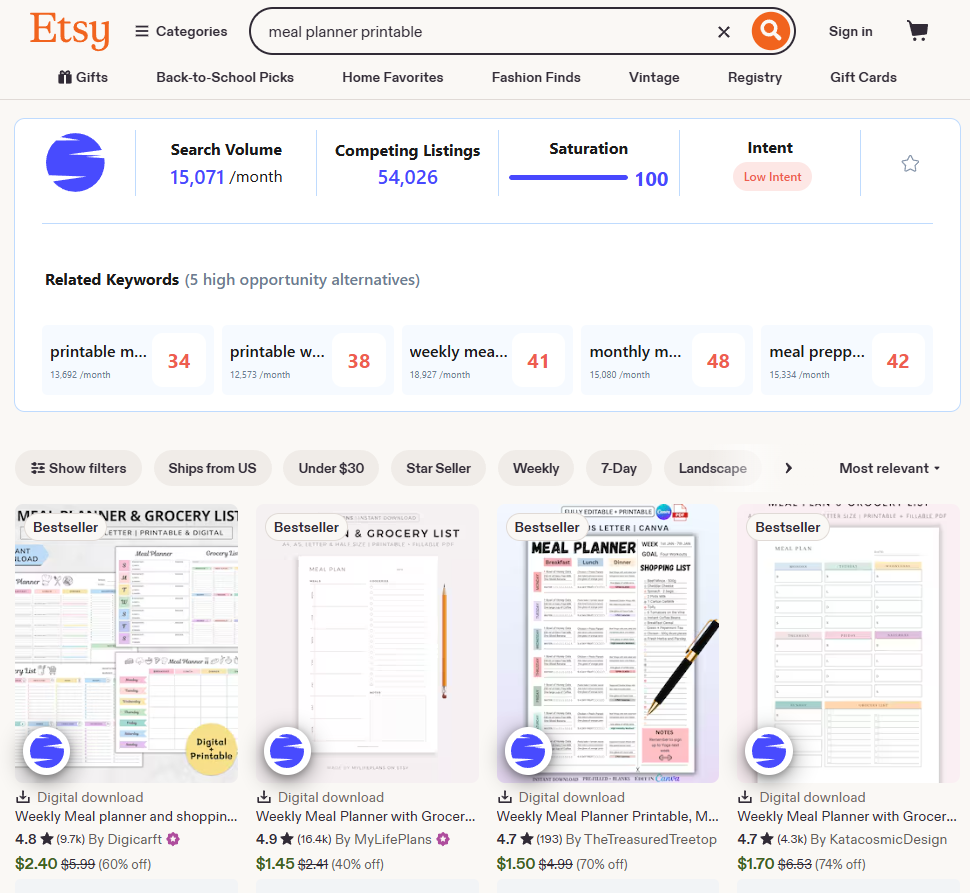Toggle the 7-Day filter chip
970x893 pixels.
click(x=619, y=468)
